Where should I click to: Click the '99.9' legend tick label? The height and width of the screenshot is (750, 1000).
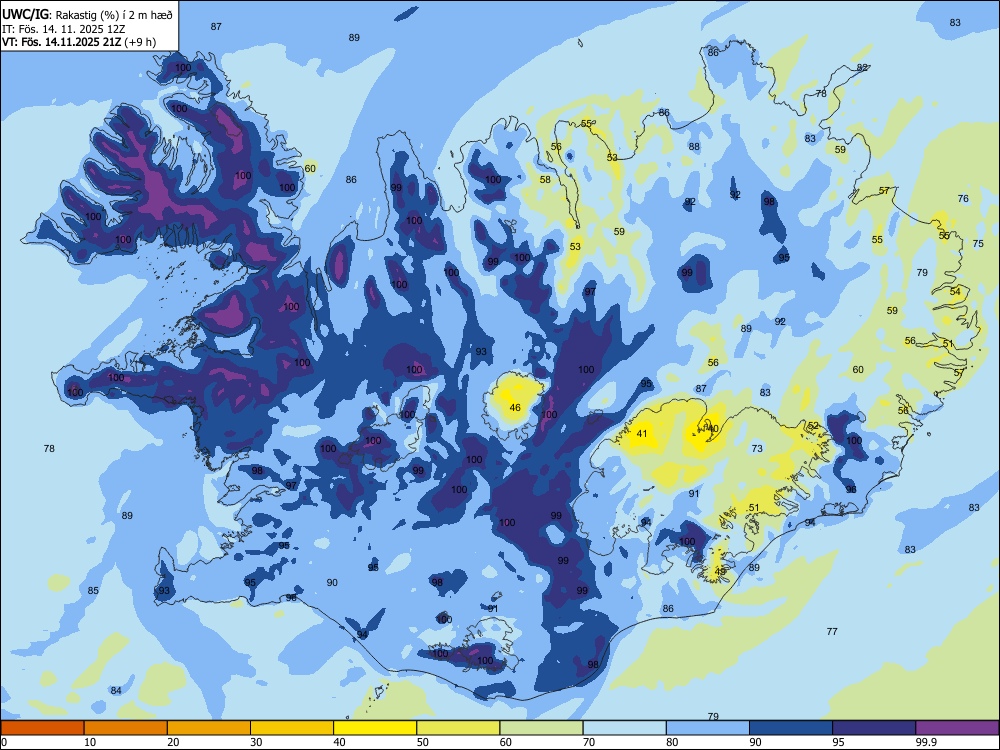point(926,742)
